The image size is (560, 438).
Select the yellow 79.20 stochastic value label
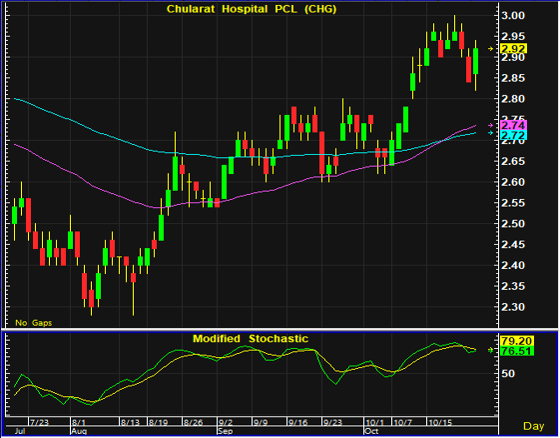click(517, 341)
